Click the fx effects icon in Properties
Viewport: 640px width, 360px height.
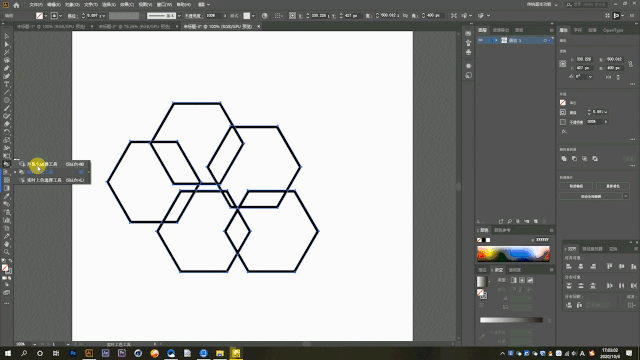pos(564,131)
